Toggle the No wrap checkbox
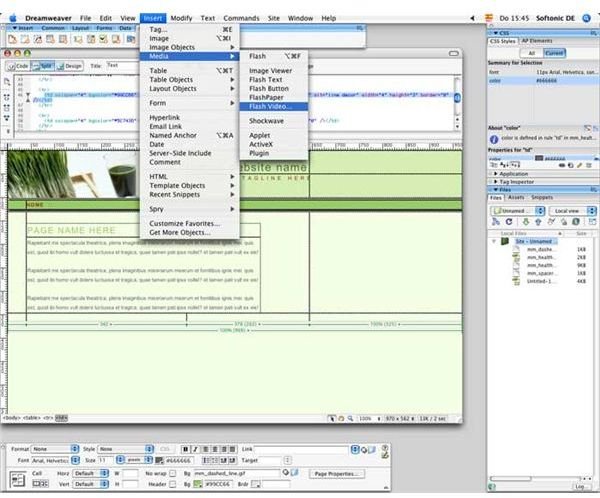 tap(173, 474)
